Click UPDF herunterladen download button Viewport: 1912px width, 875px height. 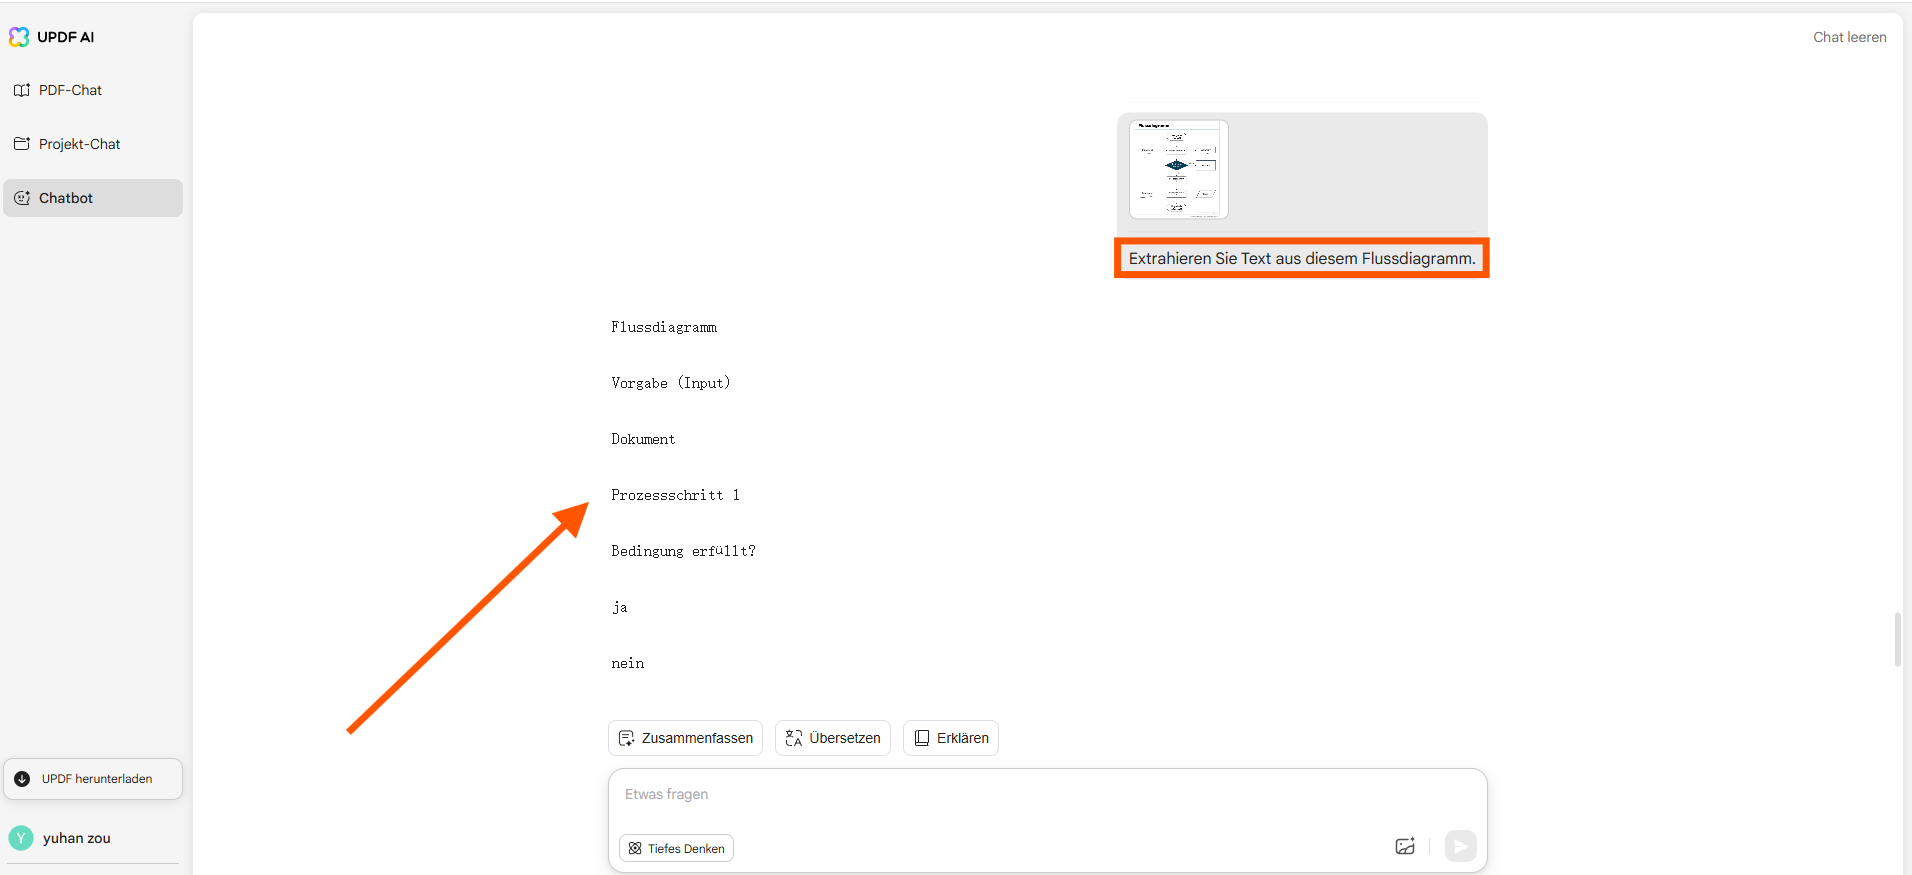93,779
